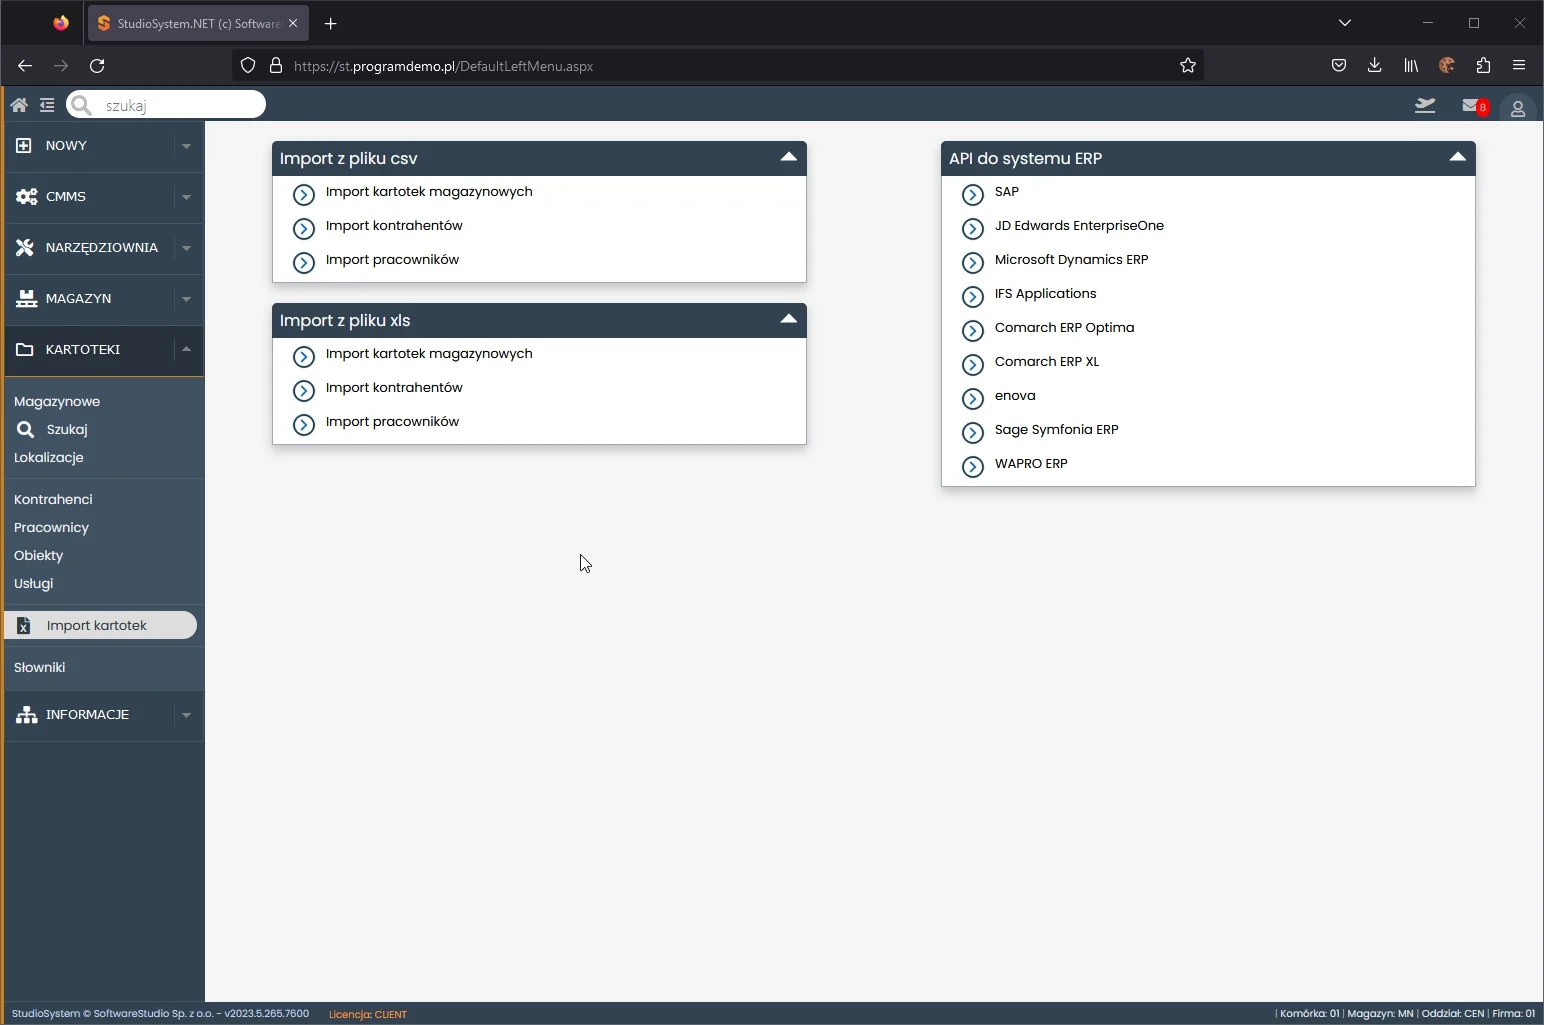
Task: Expand the CMMS menu dropdown arrow
Action: [186, 197]
